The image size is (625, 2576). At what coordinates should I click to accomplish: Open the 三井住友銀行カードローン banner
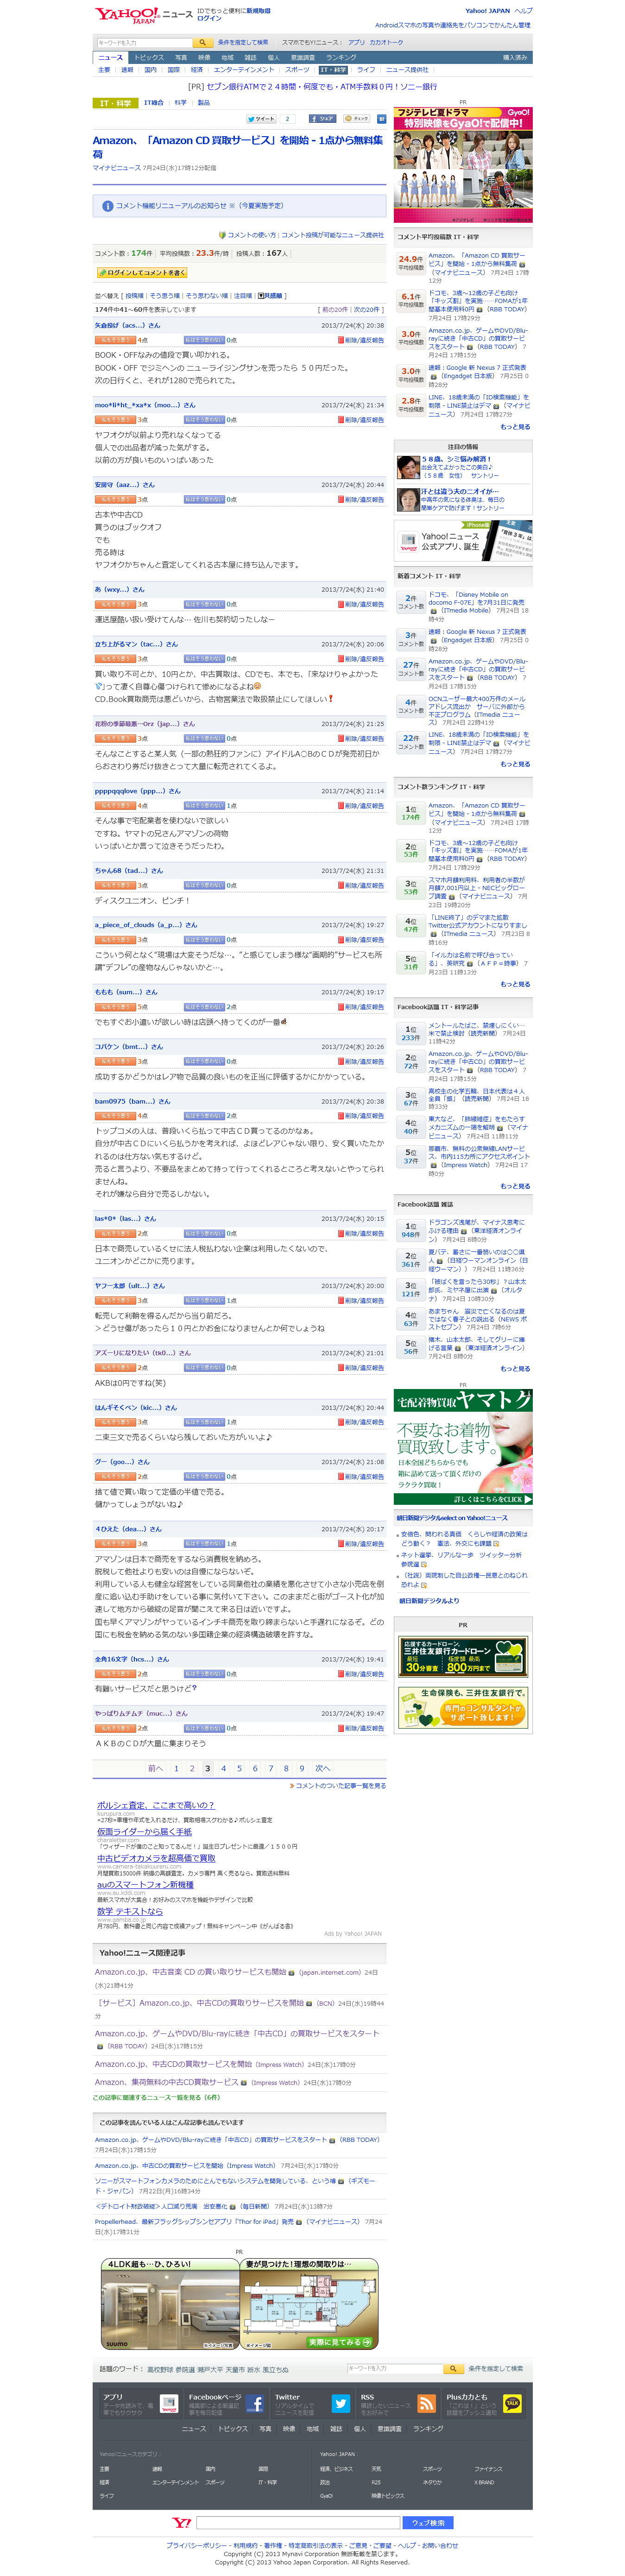[463, 1656]
